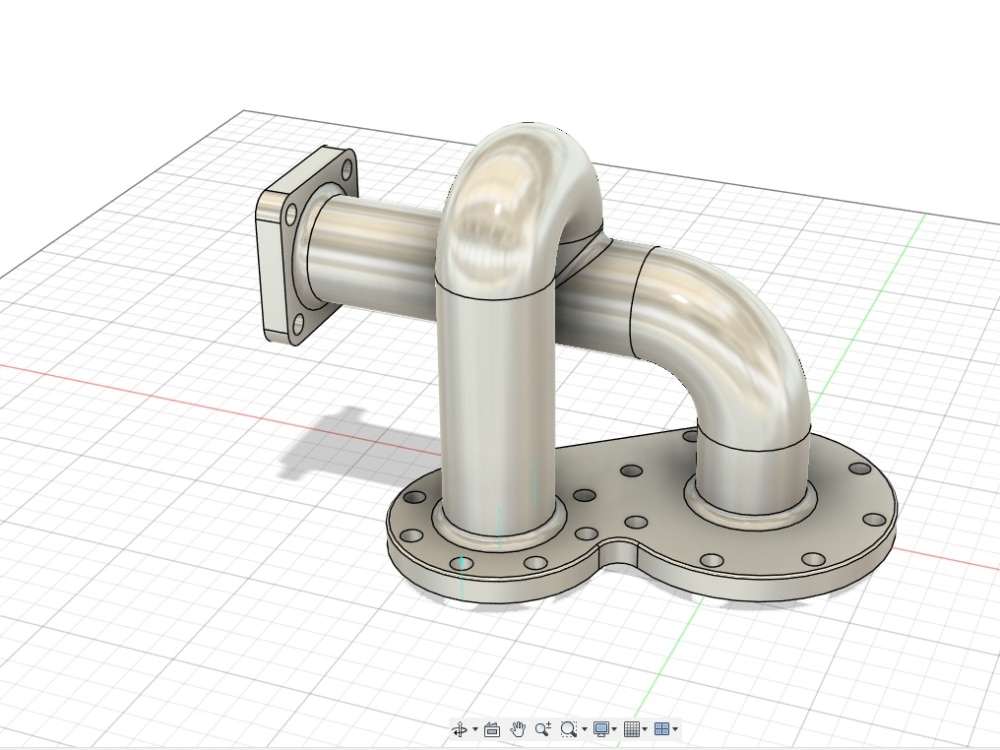Viewport: 1000px width, 750px height.
Task: Click the Viewports layout icon
Action: click(662, 729)
